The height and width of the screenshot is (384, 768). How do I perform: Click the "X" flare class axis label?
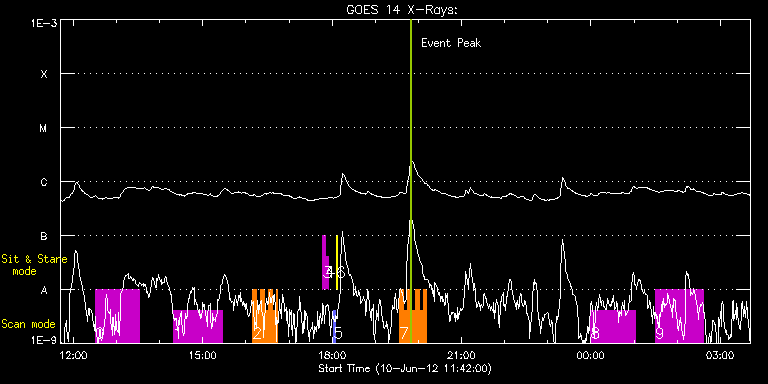pos(44,74)
